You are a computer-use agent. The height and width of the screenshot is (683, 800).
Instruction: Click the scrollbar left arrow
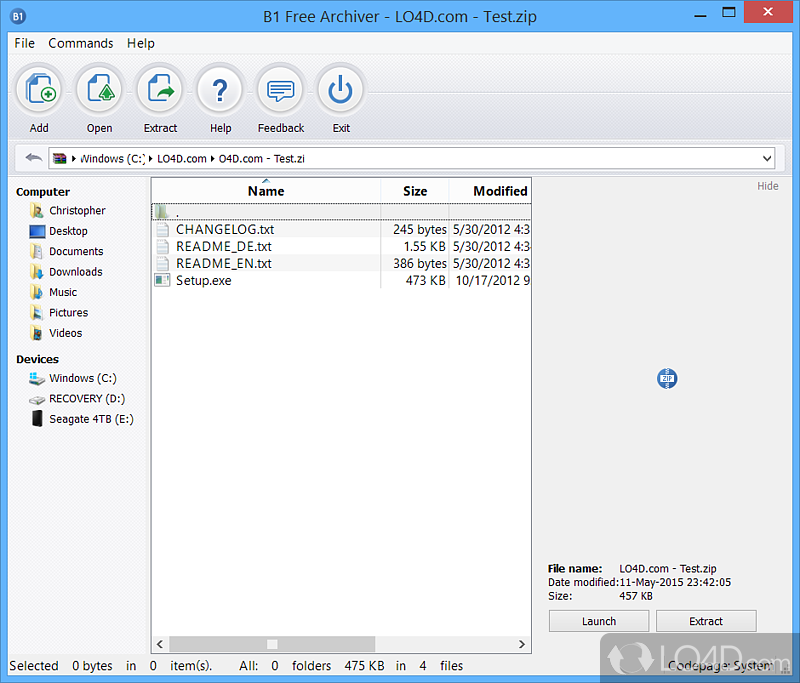click(x=160, y=644)
